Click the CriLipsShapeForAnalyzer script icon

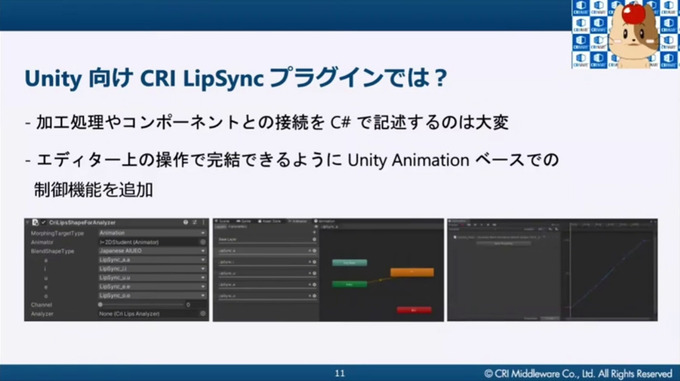[36, 222]
